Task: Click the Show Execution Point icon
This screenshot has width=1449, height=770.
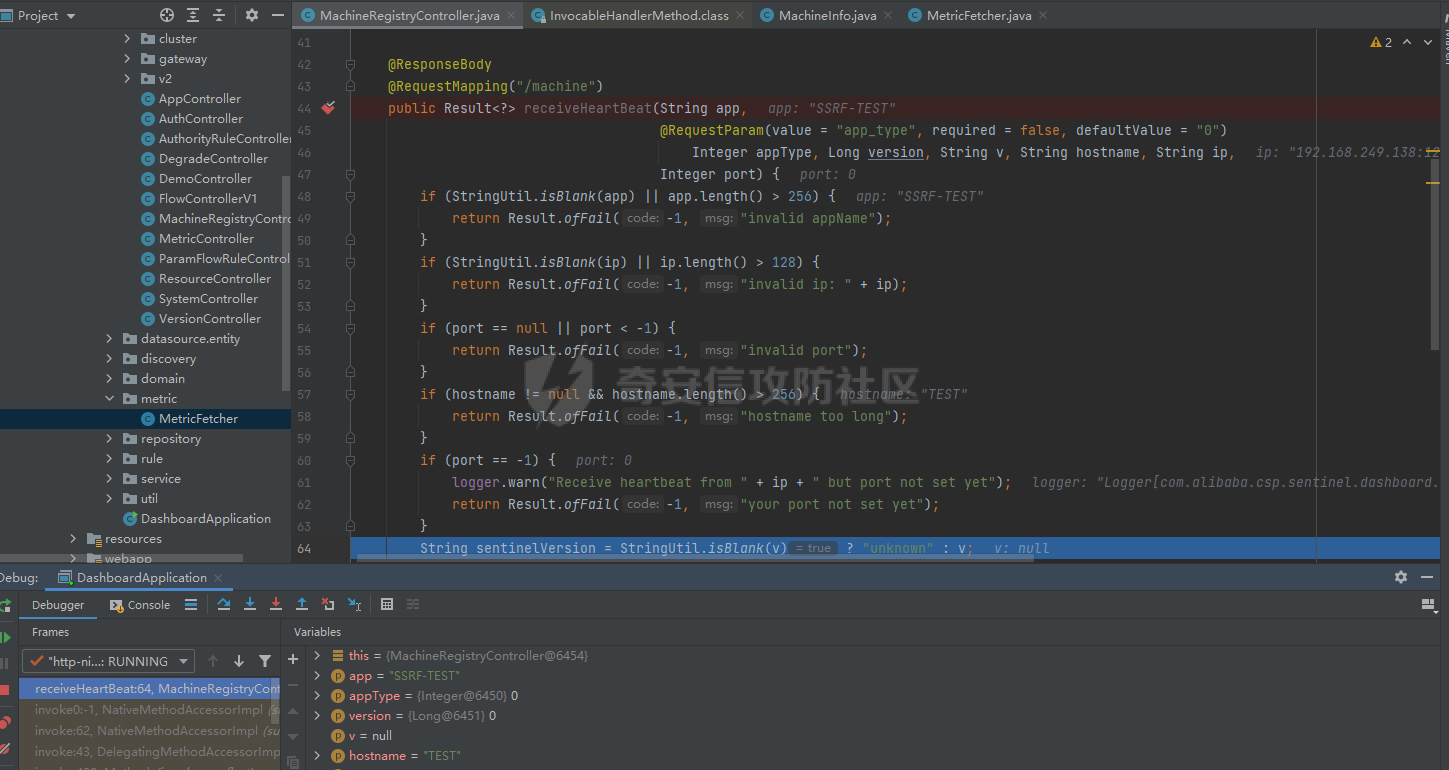Action: click(x=191, y=604)
